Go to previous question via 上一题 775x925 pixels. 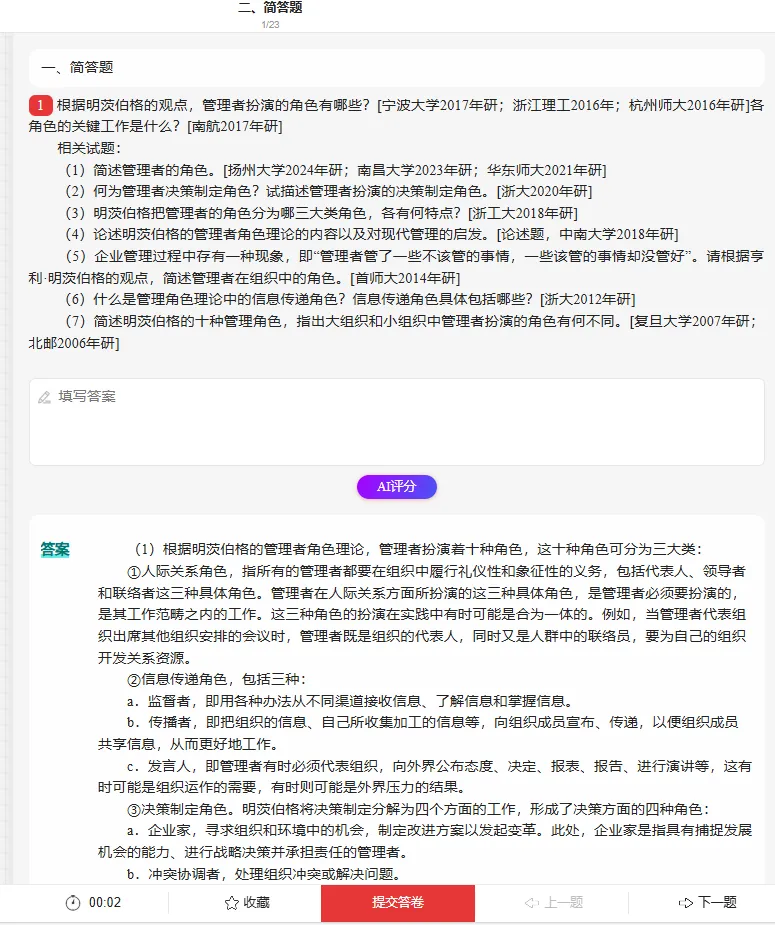click(554, 903)
